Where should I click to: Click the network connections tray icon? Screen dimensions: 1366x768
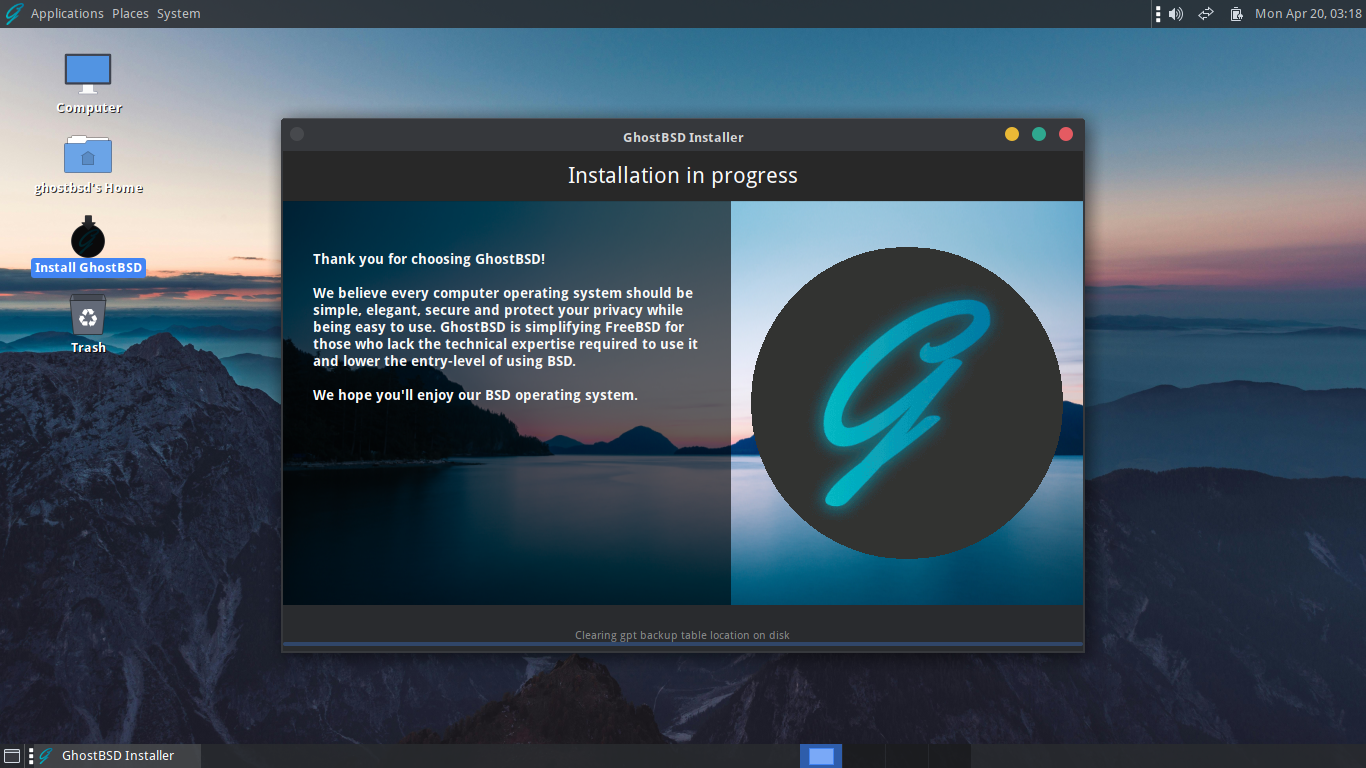[1205, 13]
